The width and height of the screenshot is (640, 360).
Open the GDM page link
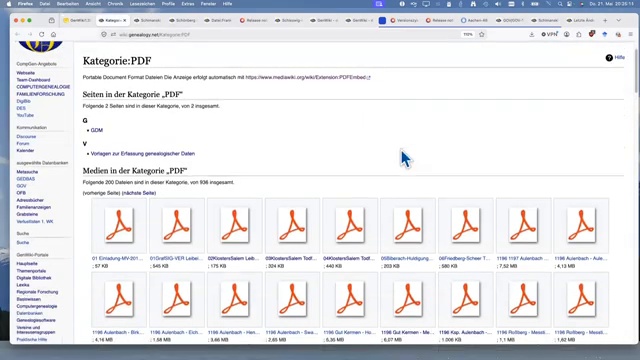click(97, 130)
